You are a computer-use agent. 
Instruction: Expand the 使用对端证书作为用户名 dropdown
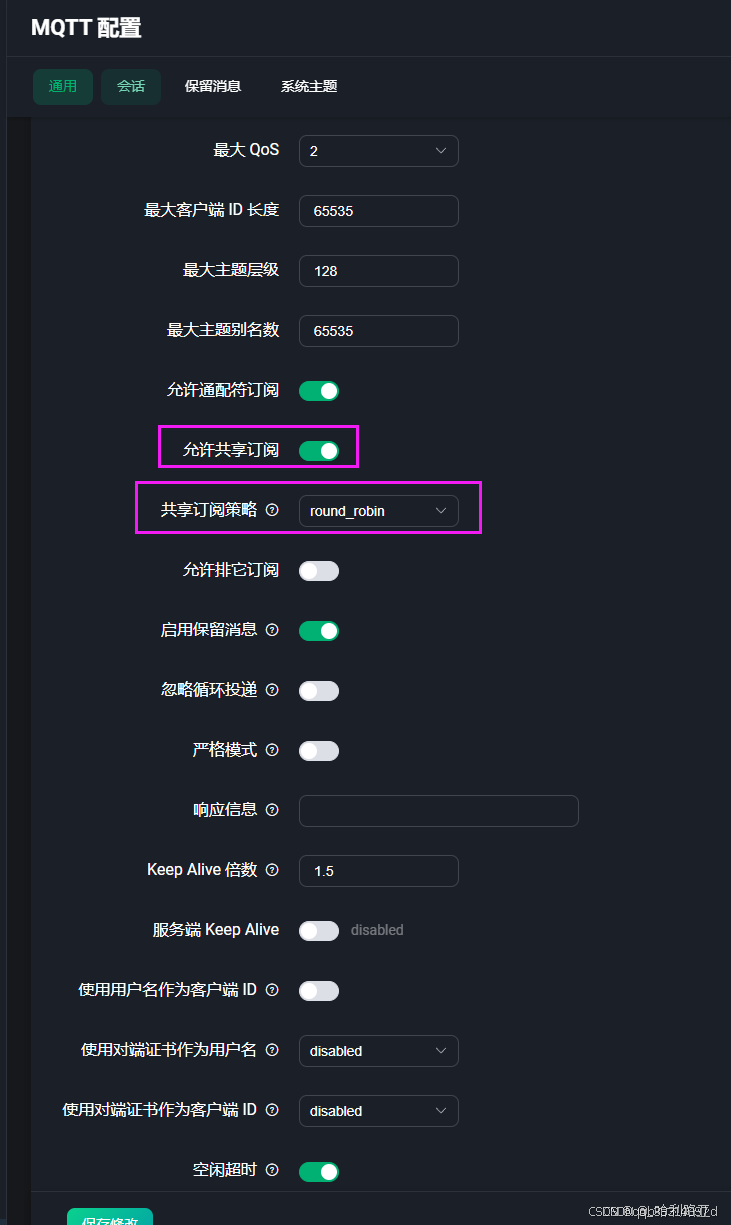[x=378, y=1050]
